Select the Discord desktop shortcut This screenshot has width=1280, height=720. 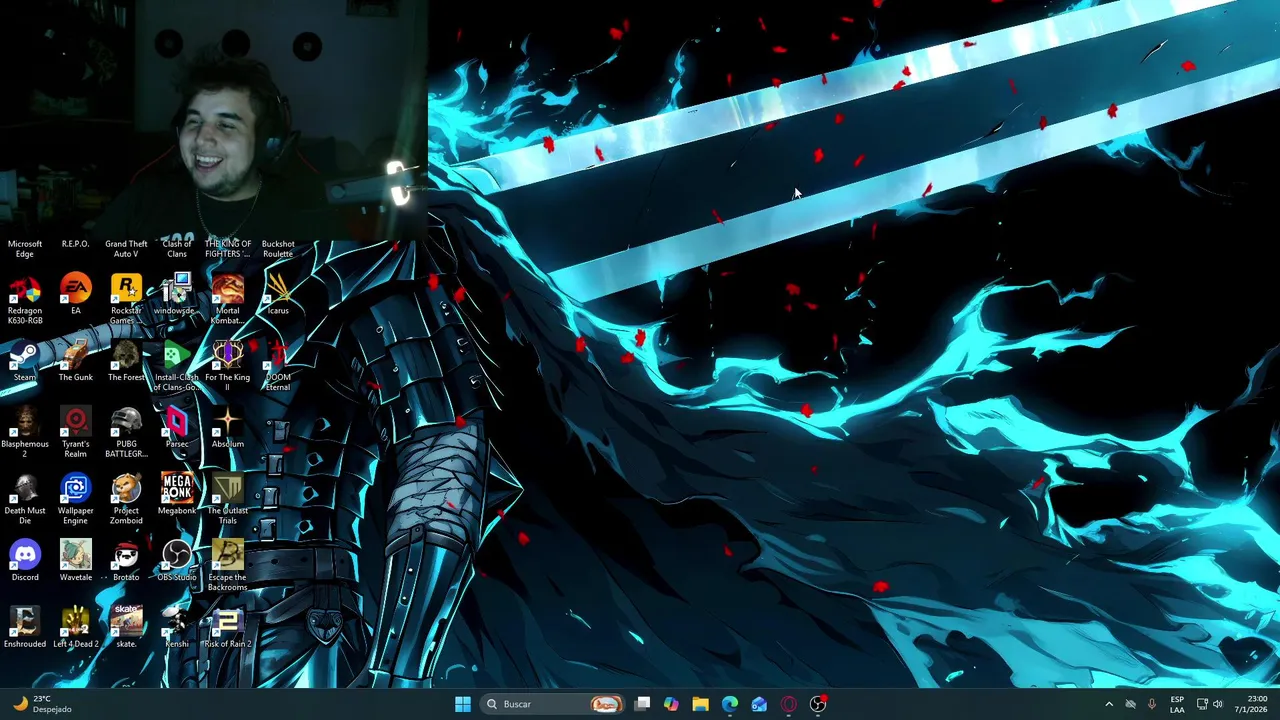25,556
